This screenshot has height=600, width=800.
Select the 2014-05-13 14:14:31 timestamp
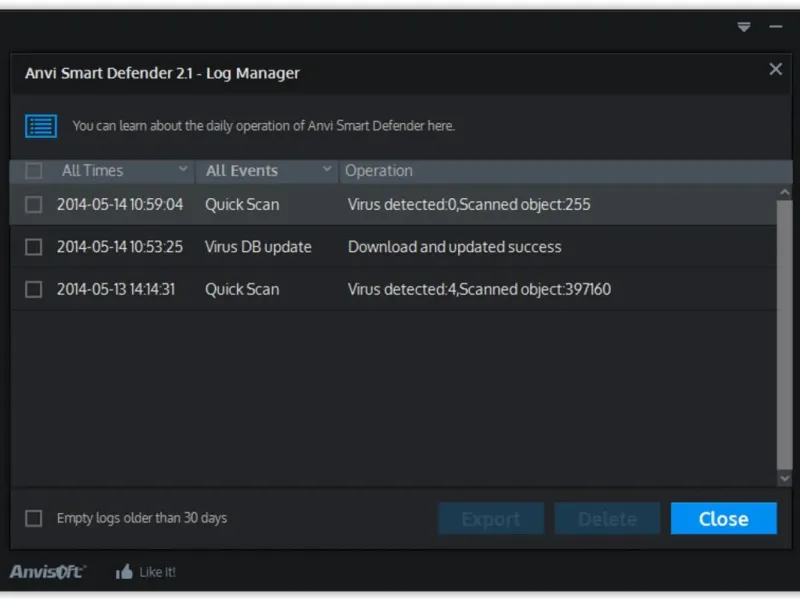point(116,289)
